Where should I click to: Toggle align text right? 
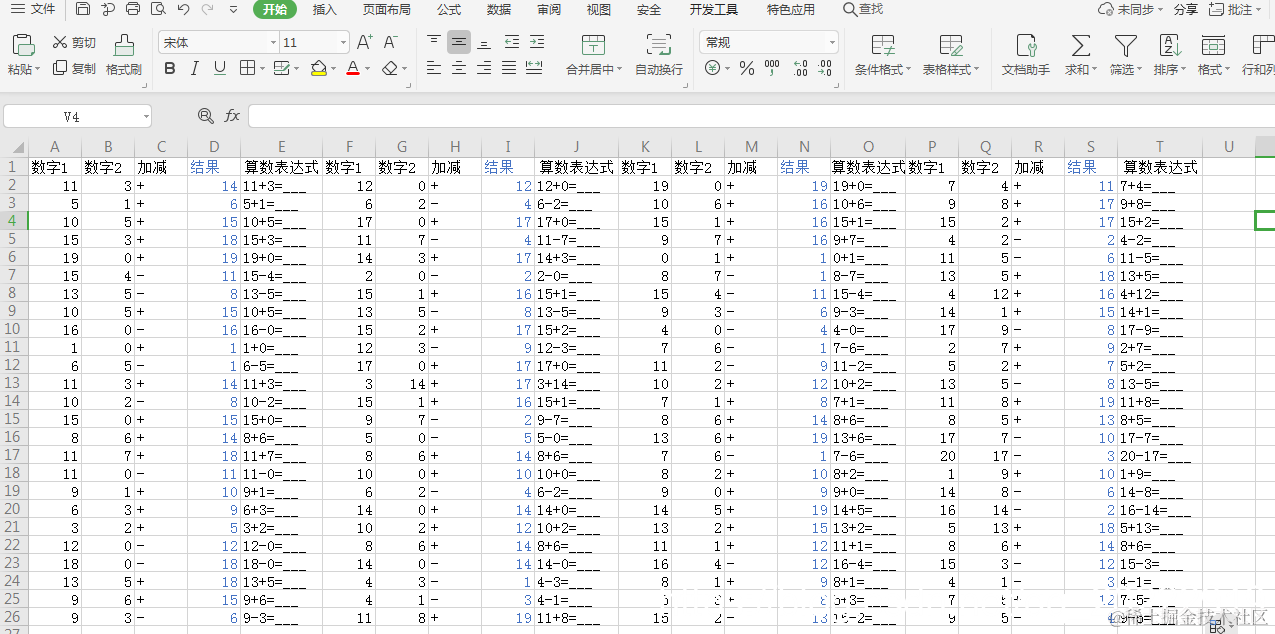484,68
